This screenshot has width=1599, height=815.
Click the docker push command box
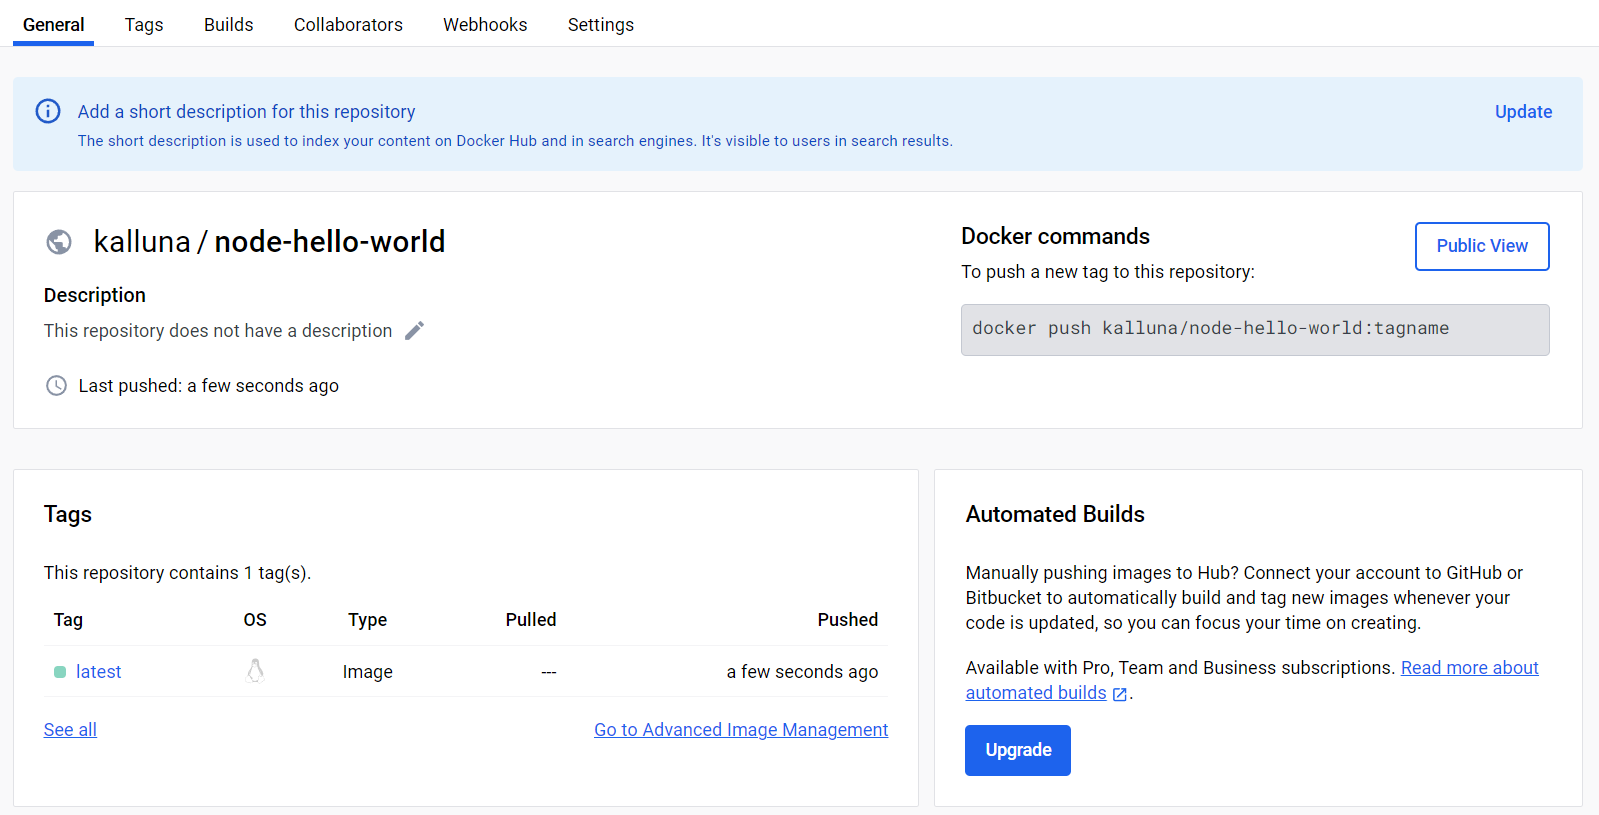[x=1255, y=330]
